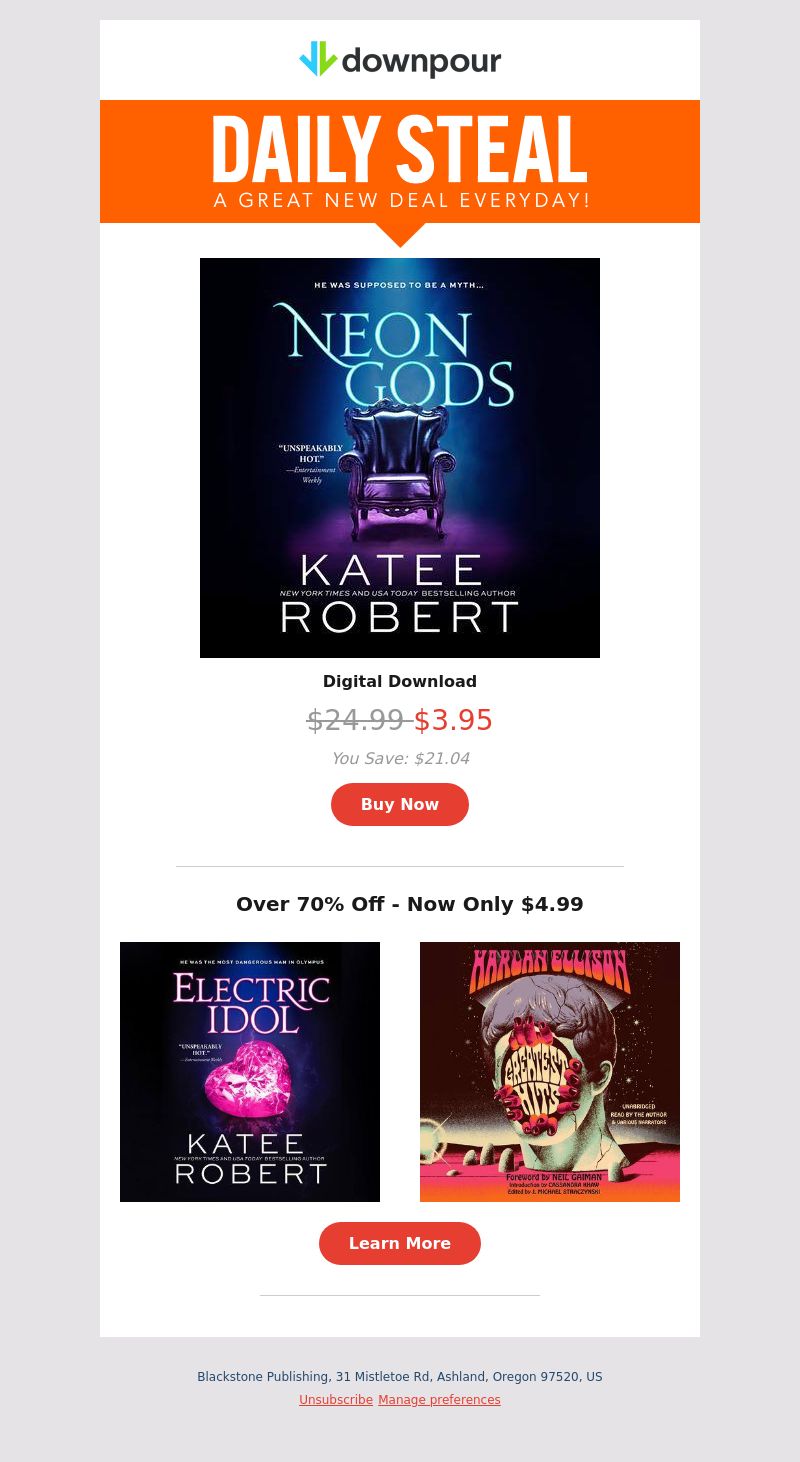Click the Daily Steal orange banner

pos(400,161)
